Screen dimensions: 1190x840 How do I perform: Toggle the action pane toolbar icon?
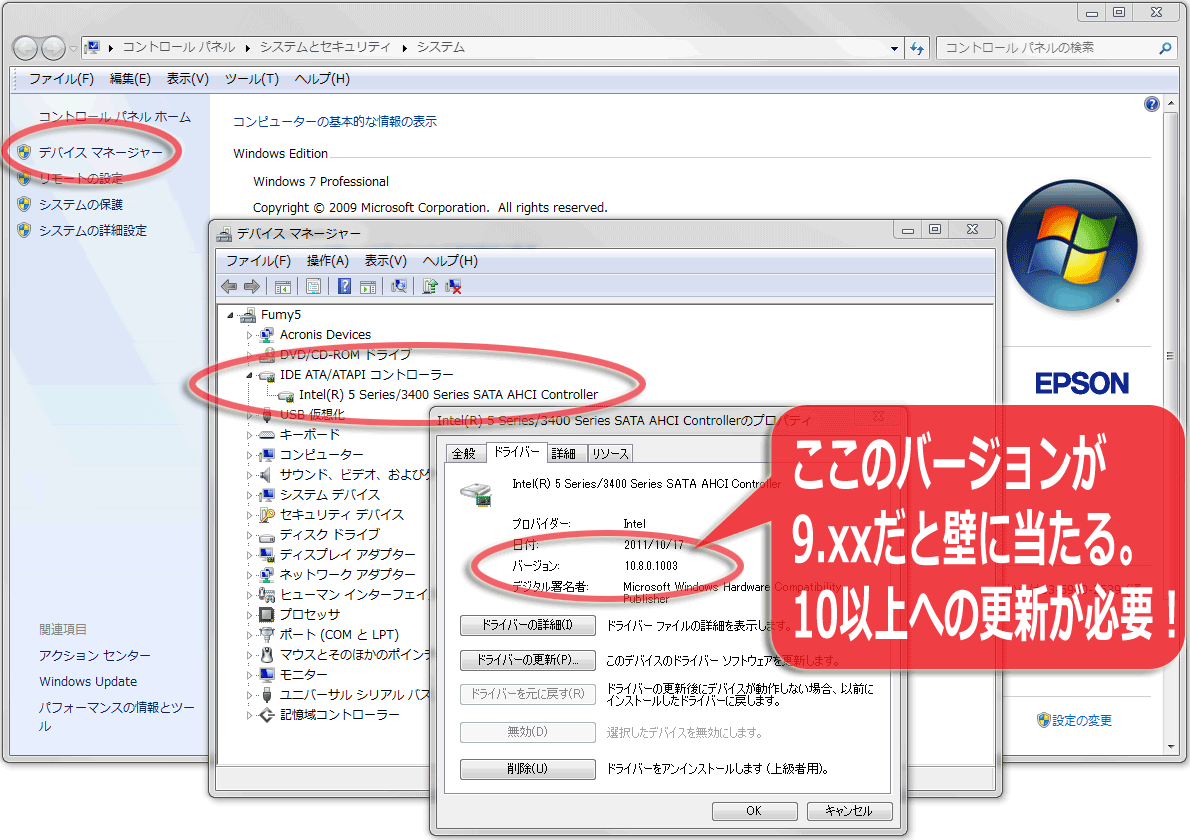368,286
